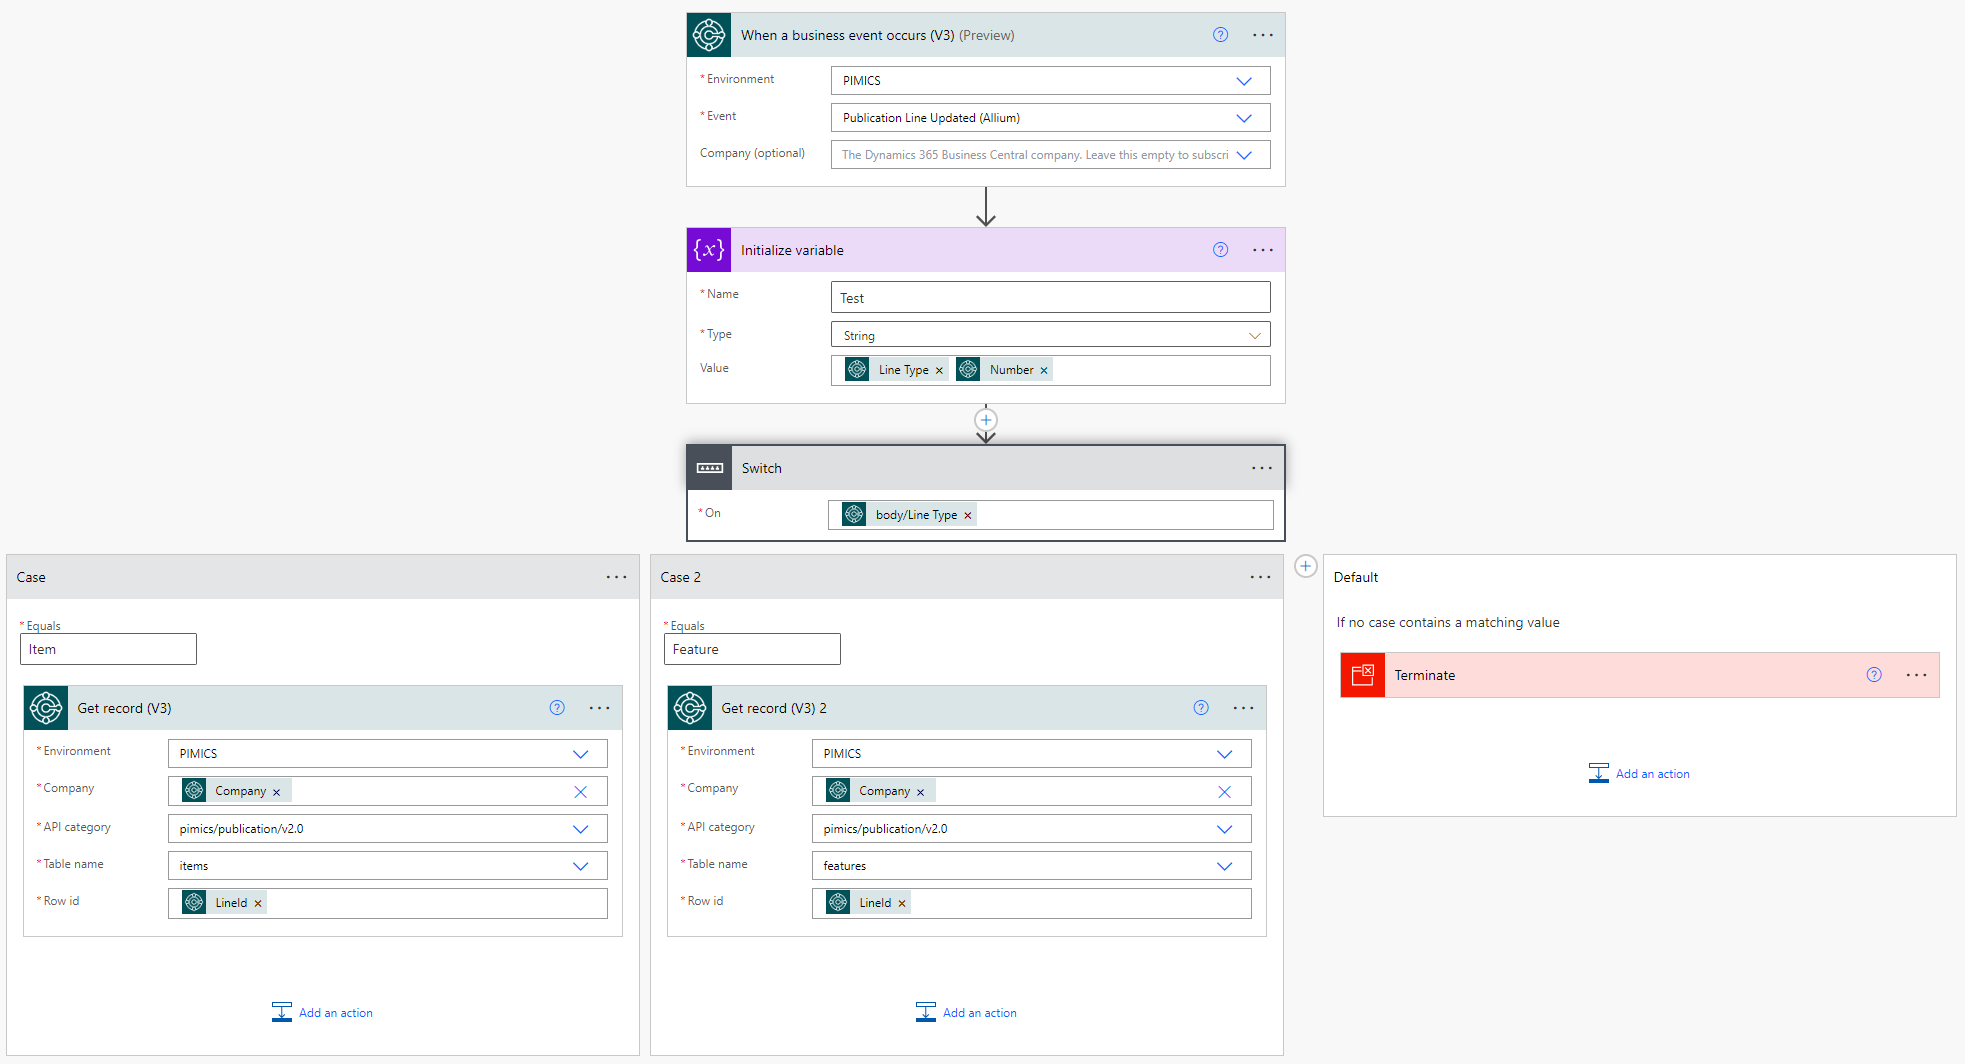Click the Initialize variable {x} icon
The image size is (1965, 1064).
pyautogui.click(x=709, y=249)
